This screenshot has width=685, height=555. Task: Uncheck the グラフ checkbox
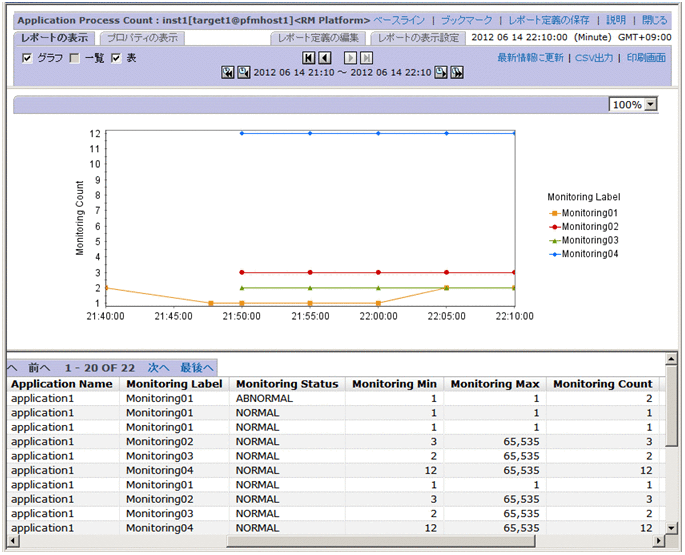coord(27,59)
